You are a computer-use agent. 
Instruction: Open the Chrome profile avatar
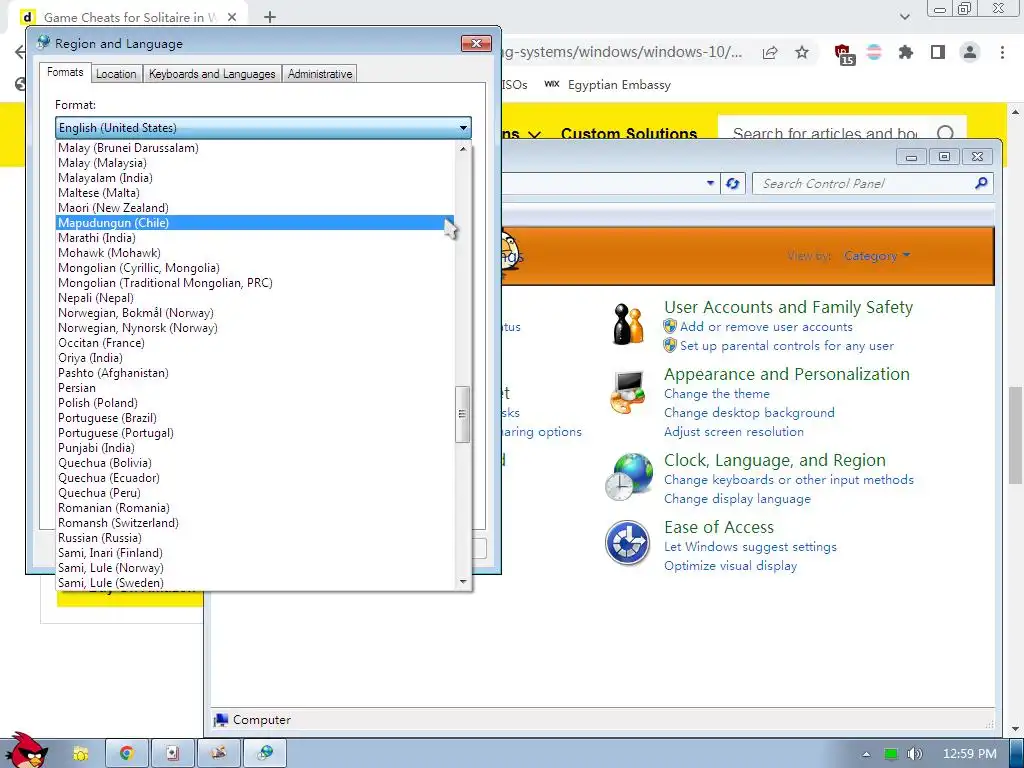970,52
